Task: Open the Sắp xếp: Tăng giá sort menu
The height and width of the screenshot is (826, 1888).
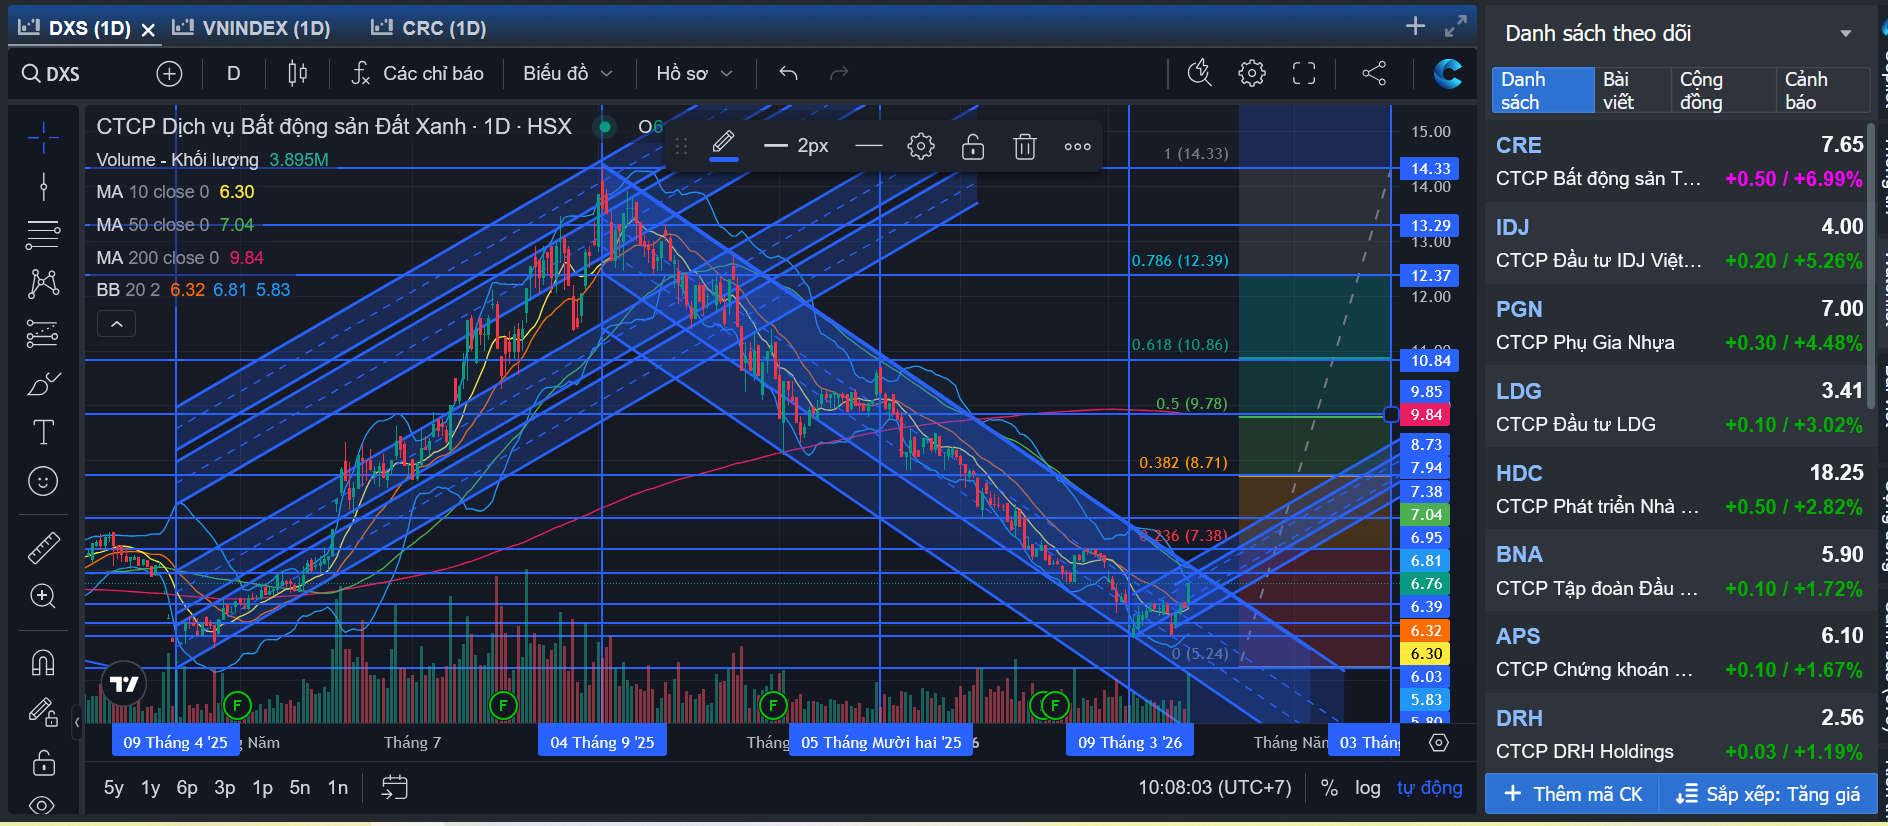Action: click(x=1768, y=794)
